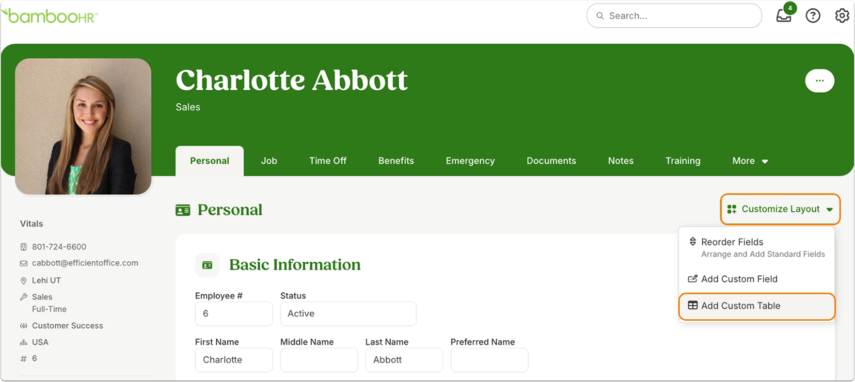Switch to the Job tab
Viewport: 855px width, 382px height.
(269, 161)
